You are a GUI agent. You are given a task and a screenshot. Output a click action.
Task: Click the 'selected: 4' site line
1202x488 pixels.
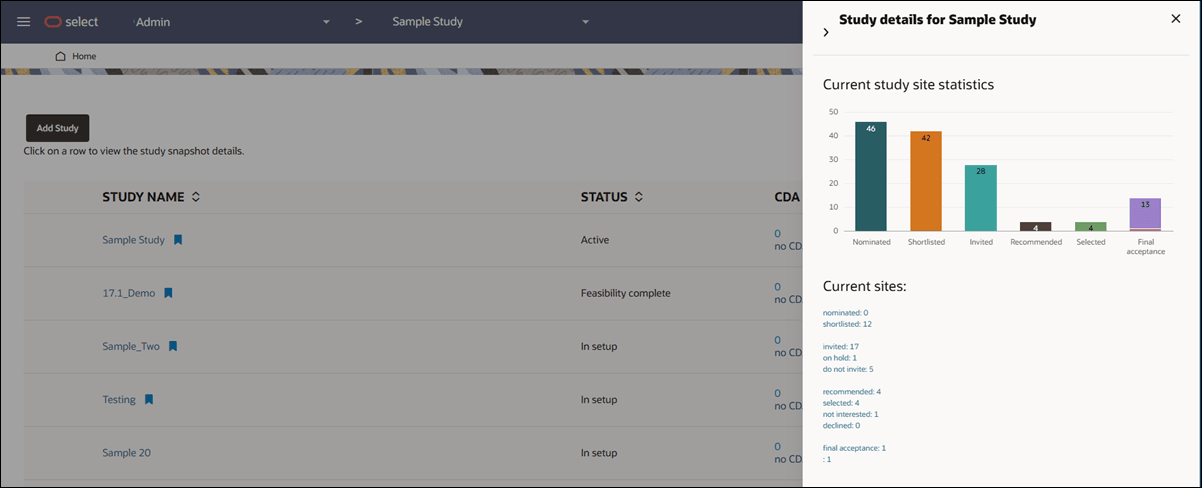(x=841, y=403)
